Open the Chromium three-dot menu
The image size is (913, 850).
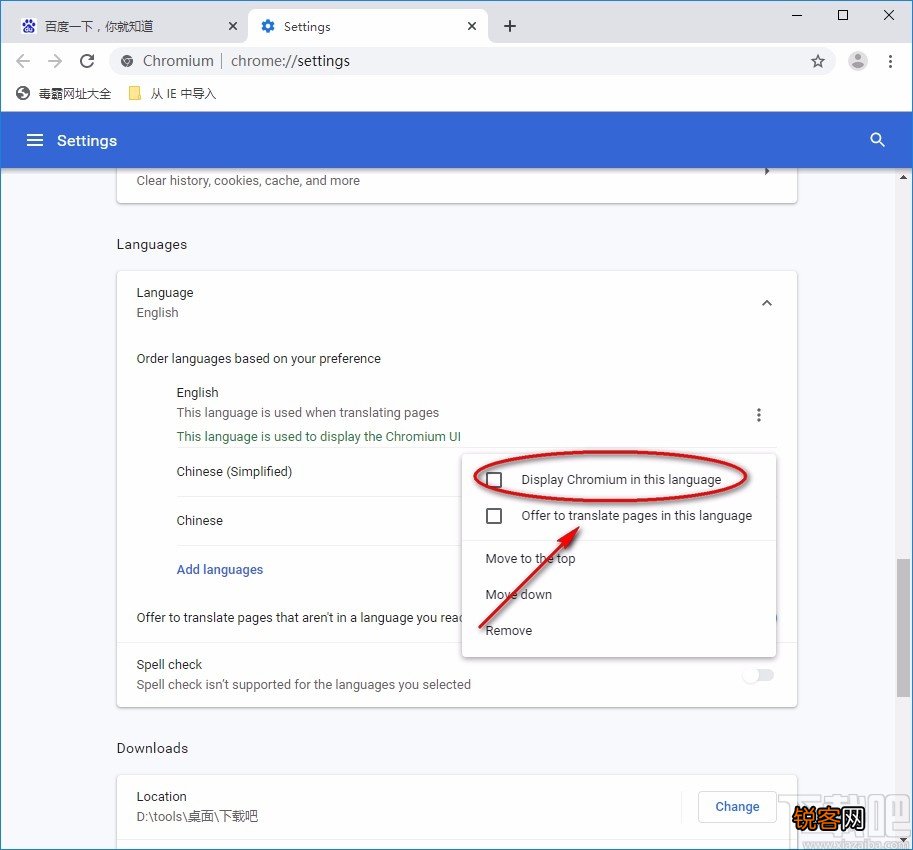[x=890, y=61]
